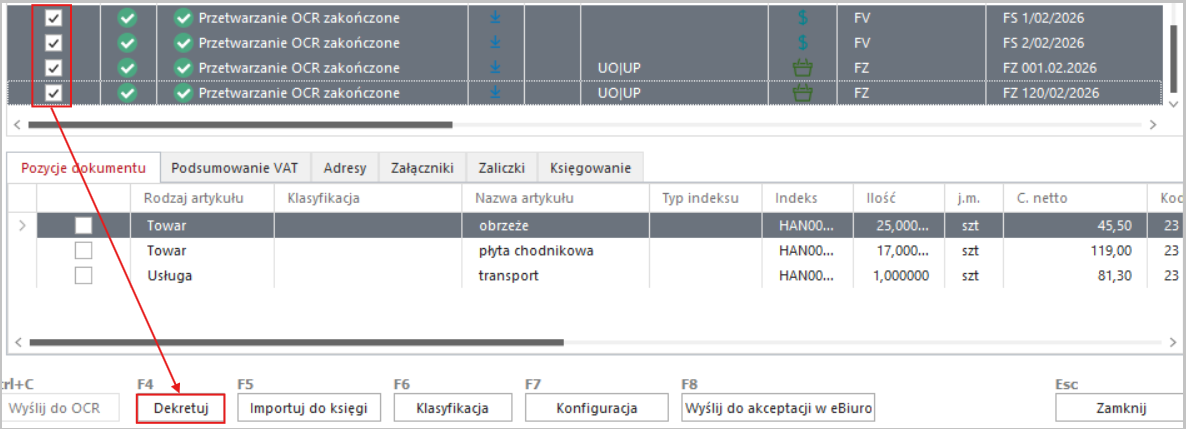Image resolution: width=1186 pixels, height=429 pixels.
Task: Click the Typ indeksu column header
Action: pyautogui.click(x=706, y=198)
